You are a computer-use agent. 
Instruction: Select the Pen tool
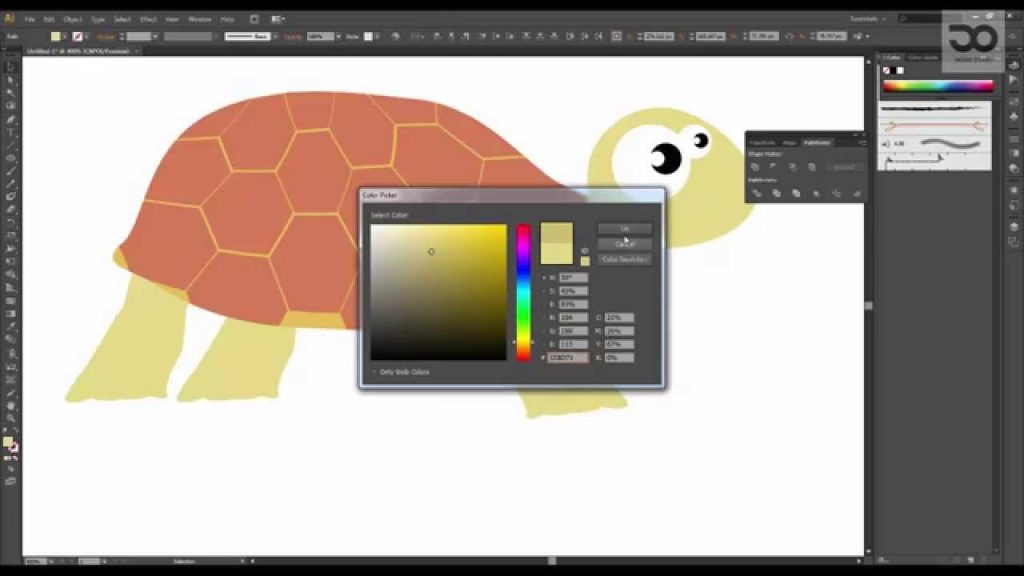tap(10, 120)
